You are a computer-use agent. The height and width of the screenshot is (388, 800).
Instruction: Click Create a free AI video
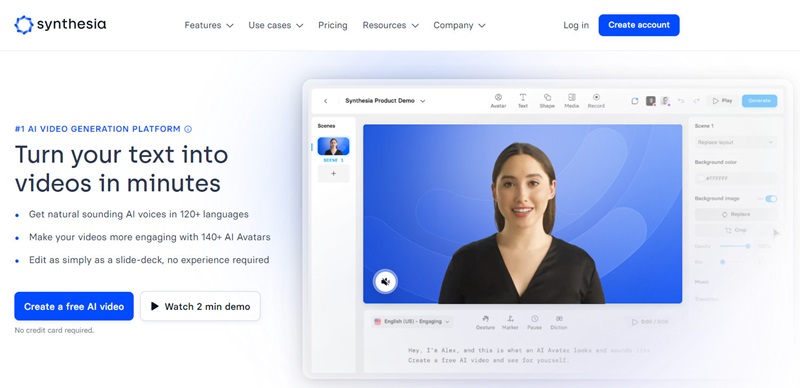(74, 306)
